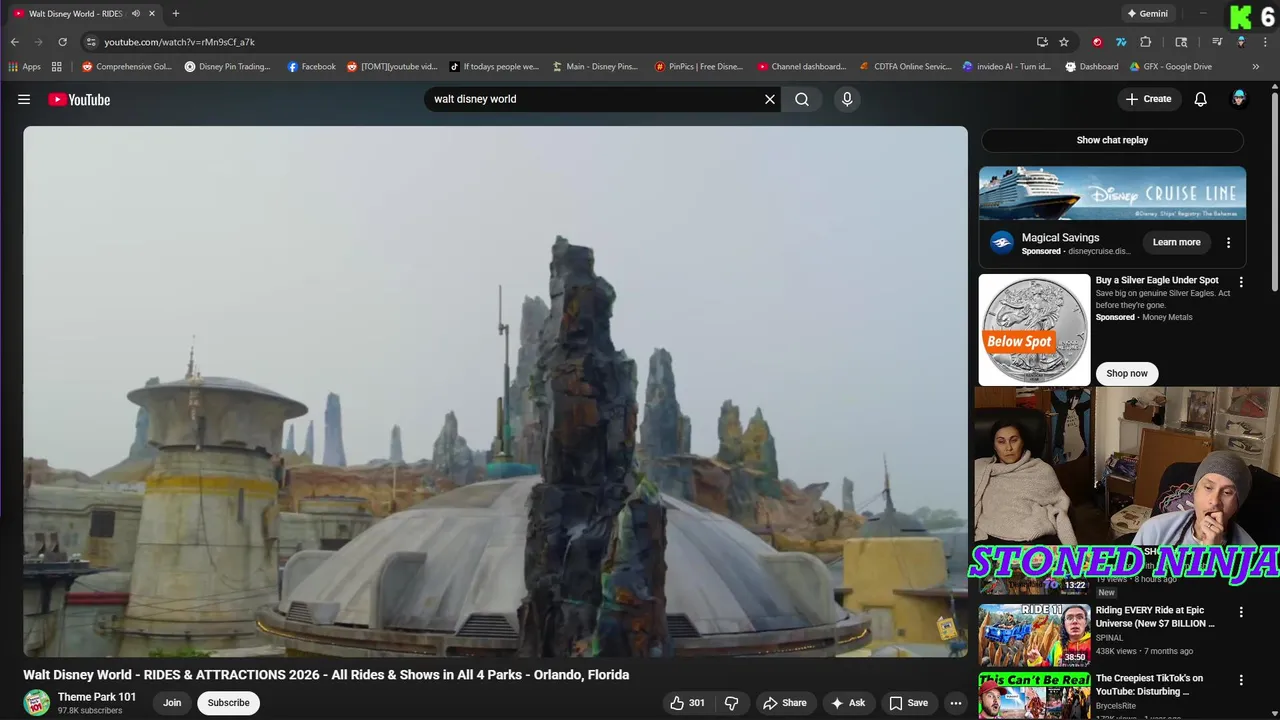The width and height of the screenshot is (1280, 720).
Task: Open GFX - Google Drive bookmark
Action: pyautogui.click(x=1171, y=67)
